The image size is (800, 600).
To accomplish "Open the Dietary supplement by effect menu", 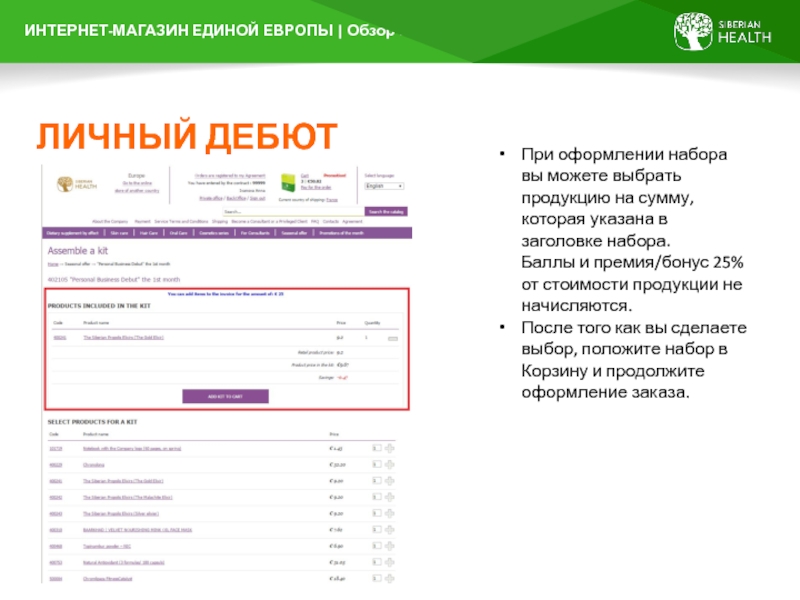I will click(x=72, y=233).
